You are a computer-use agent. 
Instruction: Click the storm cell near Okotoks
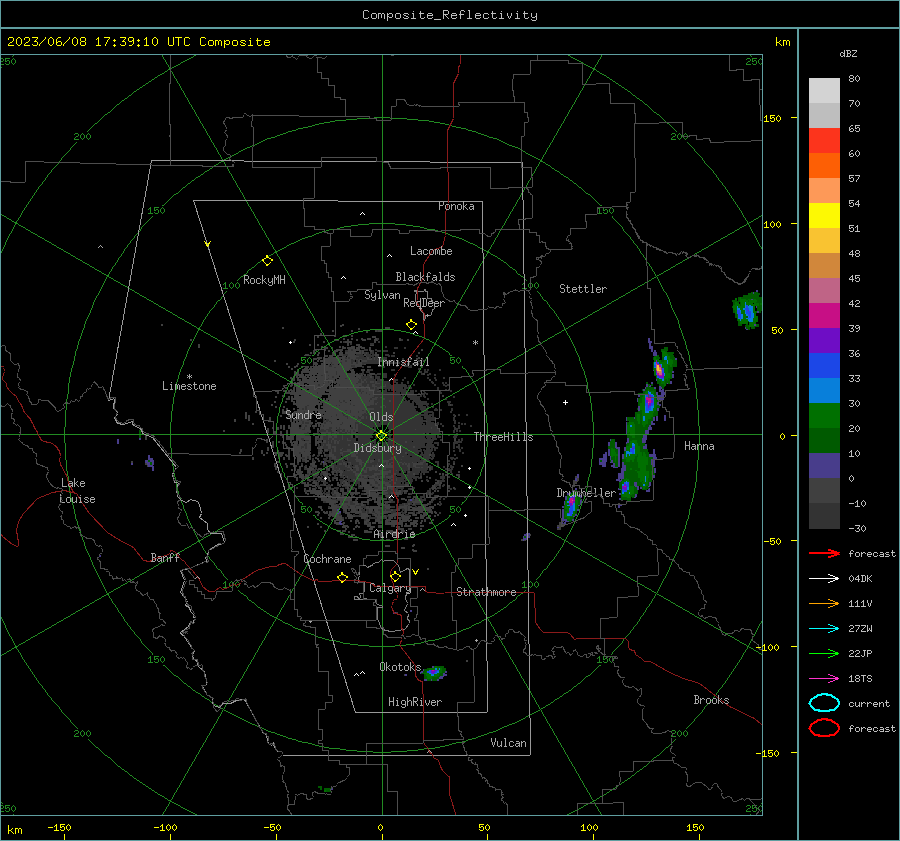pyautogui.click(x=434, y=673)
